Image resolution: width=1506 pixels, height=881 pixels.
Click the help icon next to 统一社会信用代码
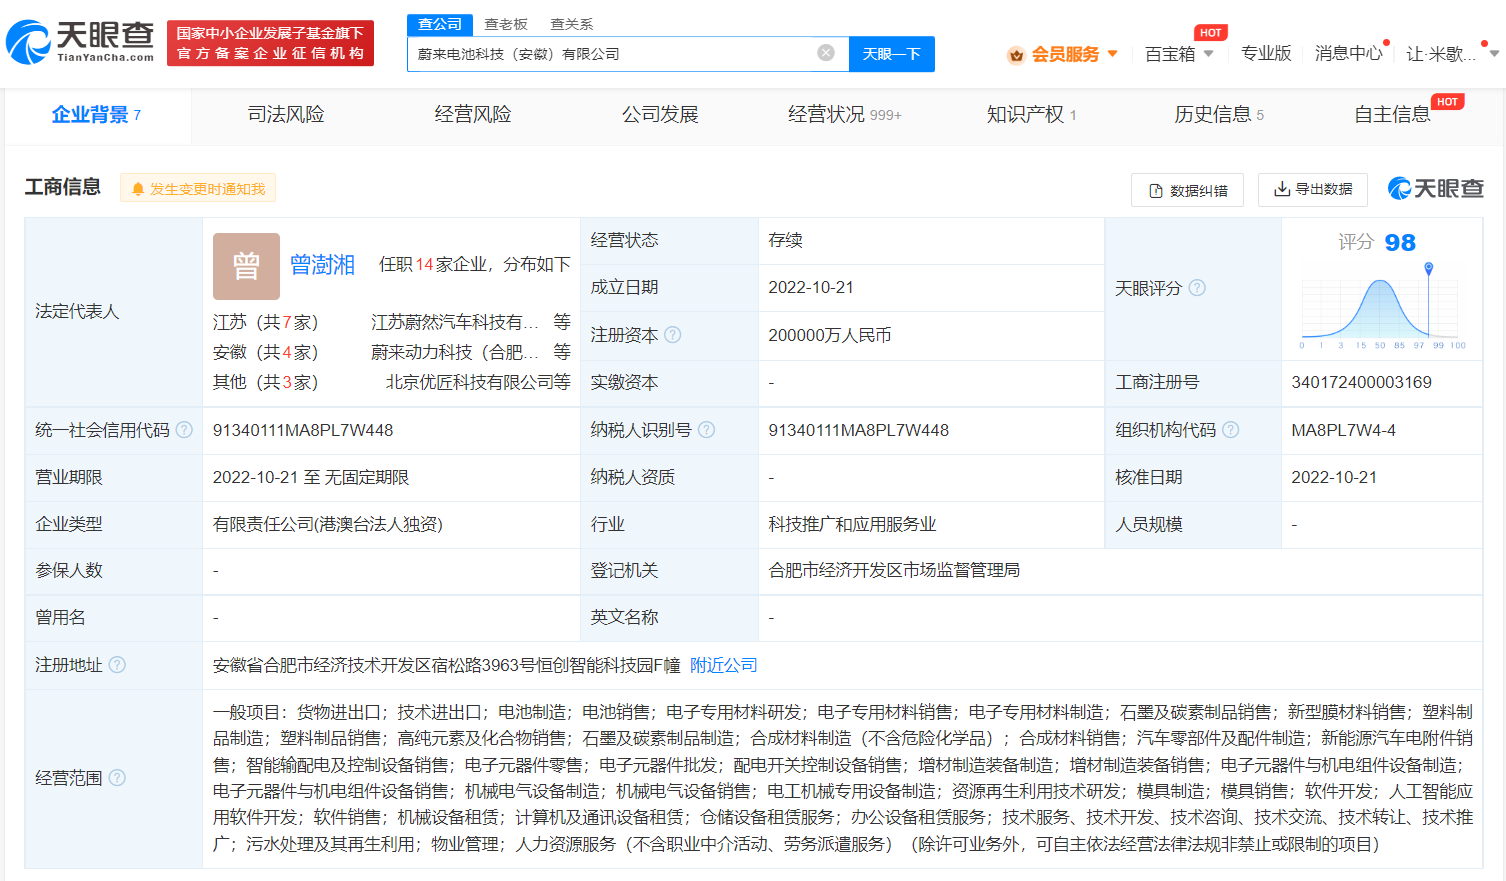coord(184,430)
